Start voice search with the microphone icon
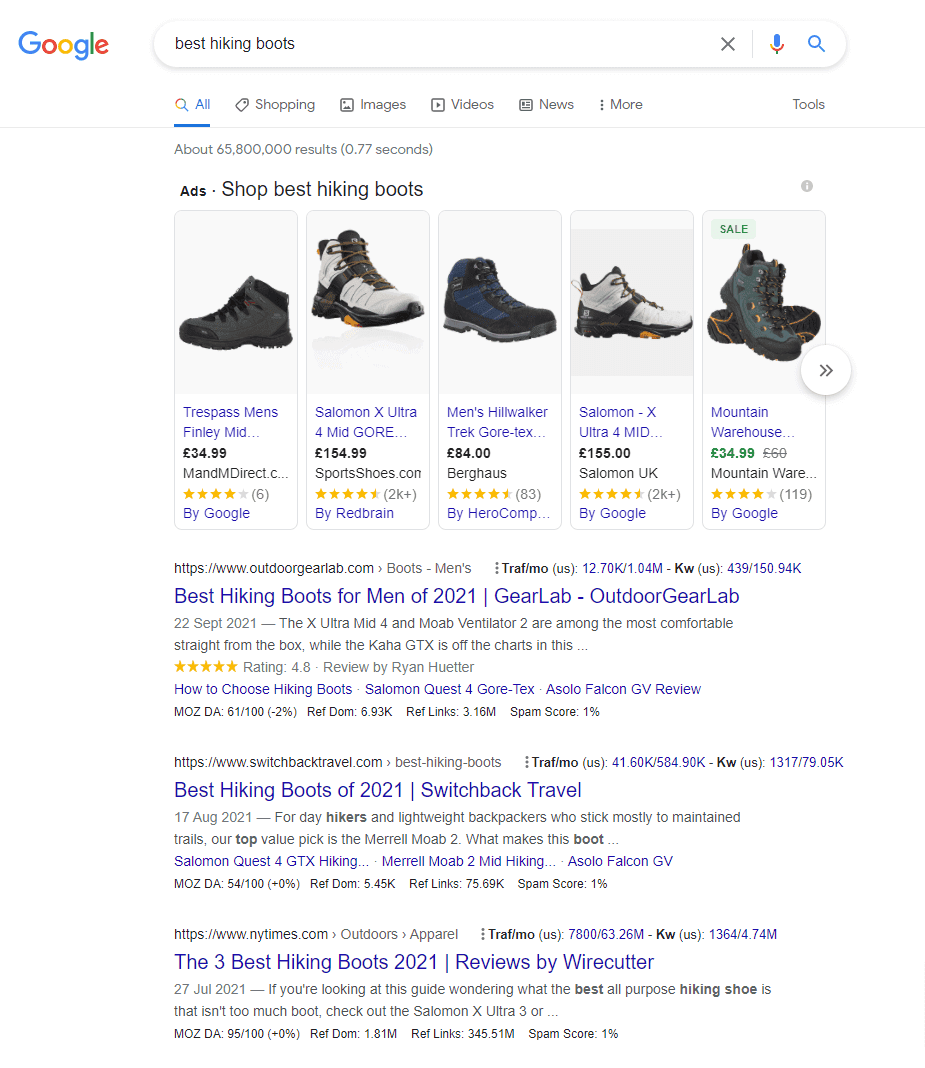 777,44
